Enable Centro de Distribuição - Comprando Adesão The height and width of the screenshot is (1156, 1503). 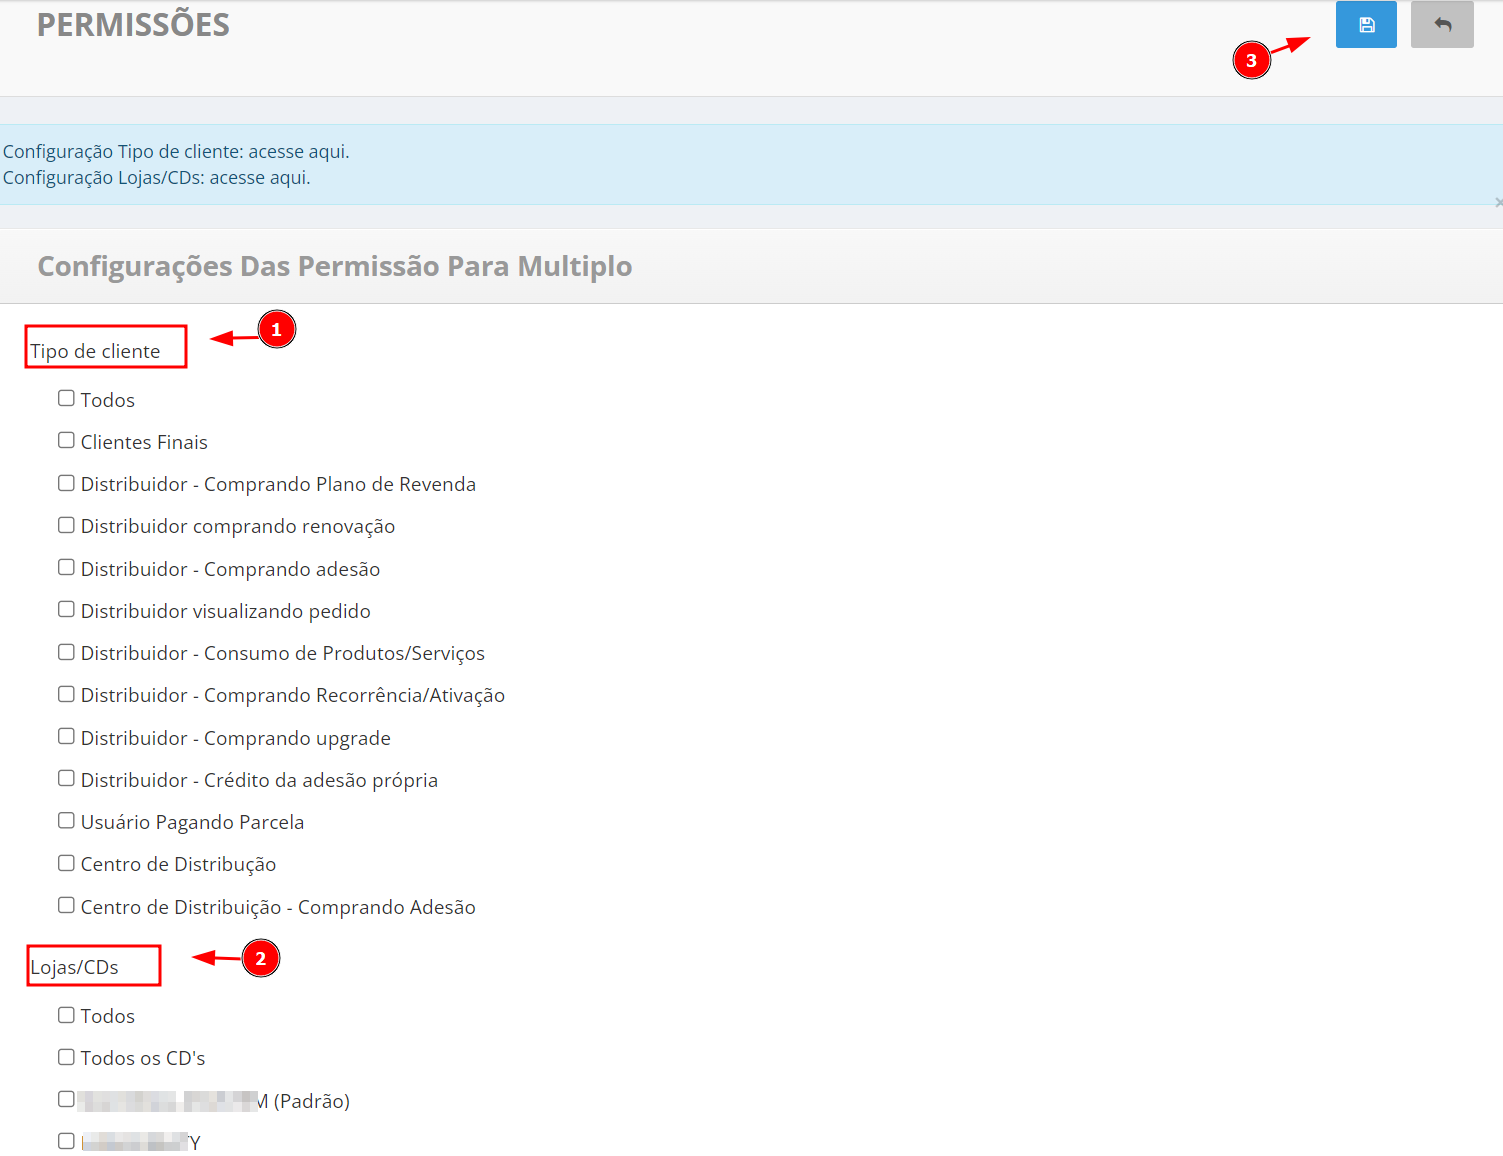tap(66, 905)
